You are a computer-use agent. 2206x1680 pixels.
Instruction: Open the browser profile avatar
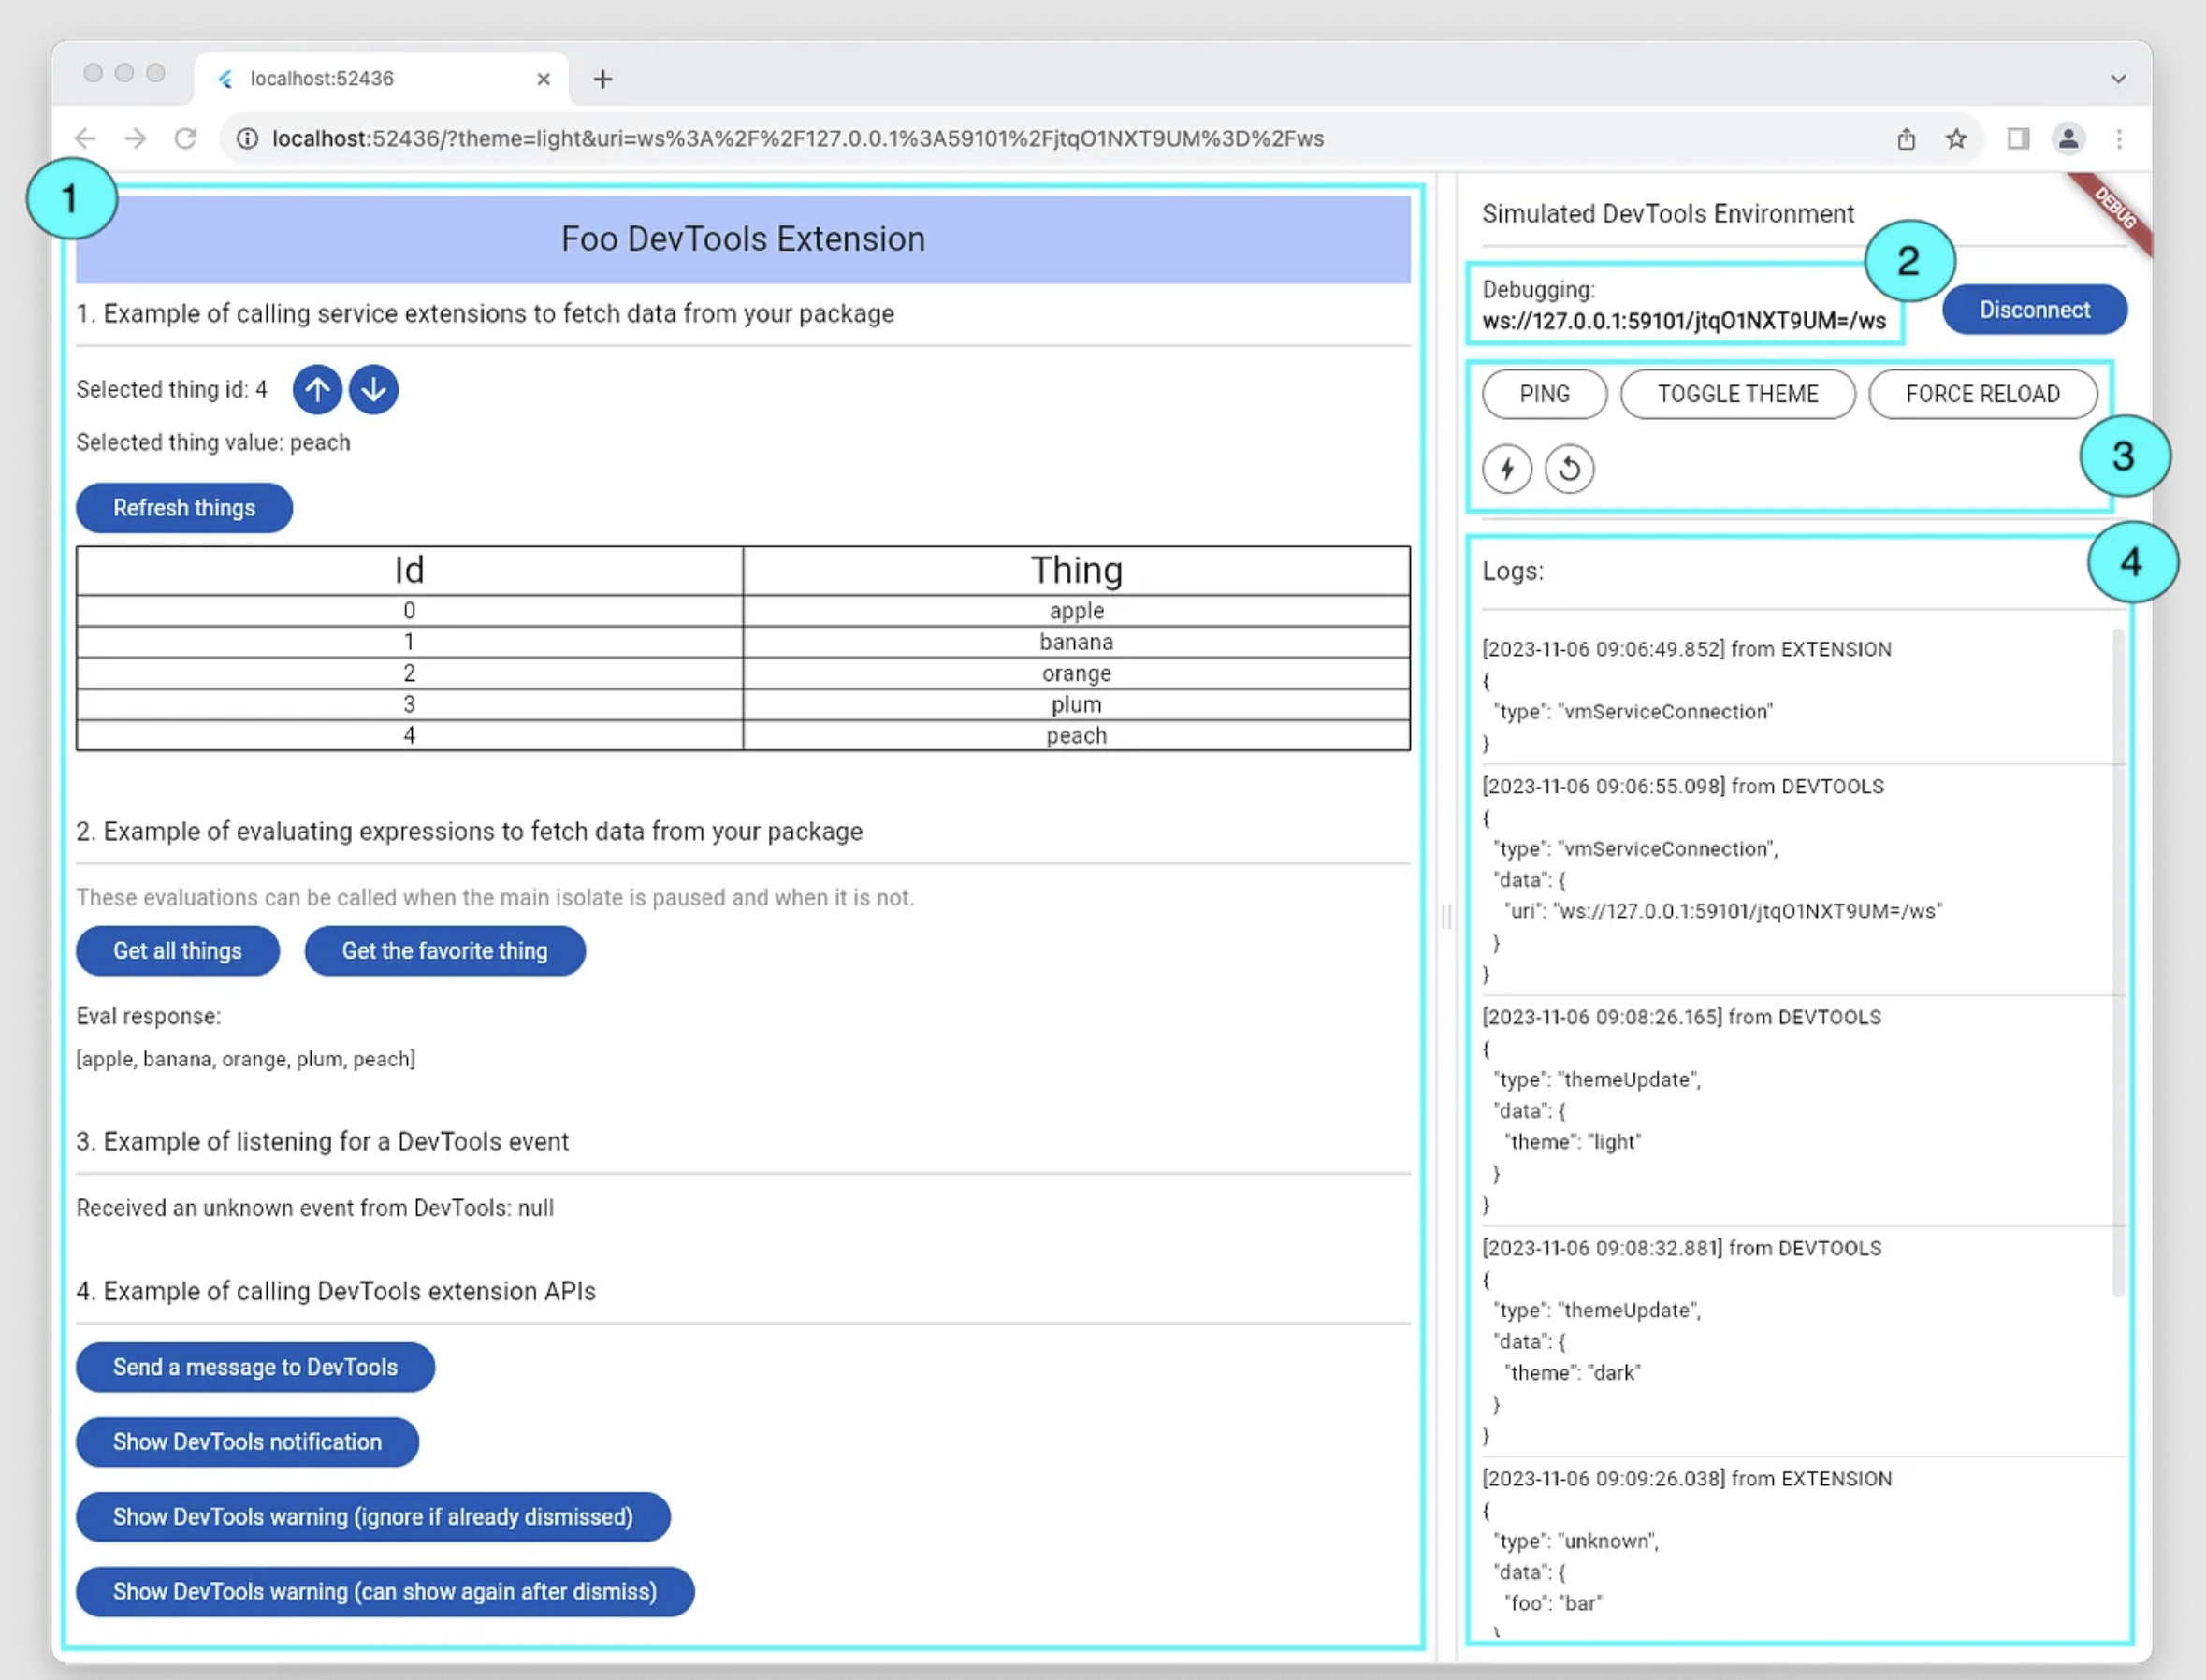point(2069,139)
